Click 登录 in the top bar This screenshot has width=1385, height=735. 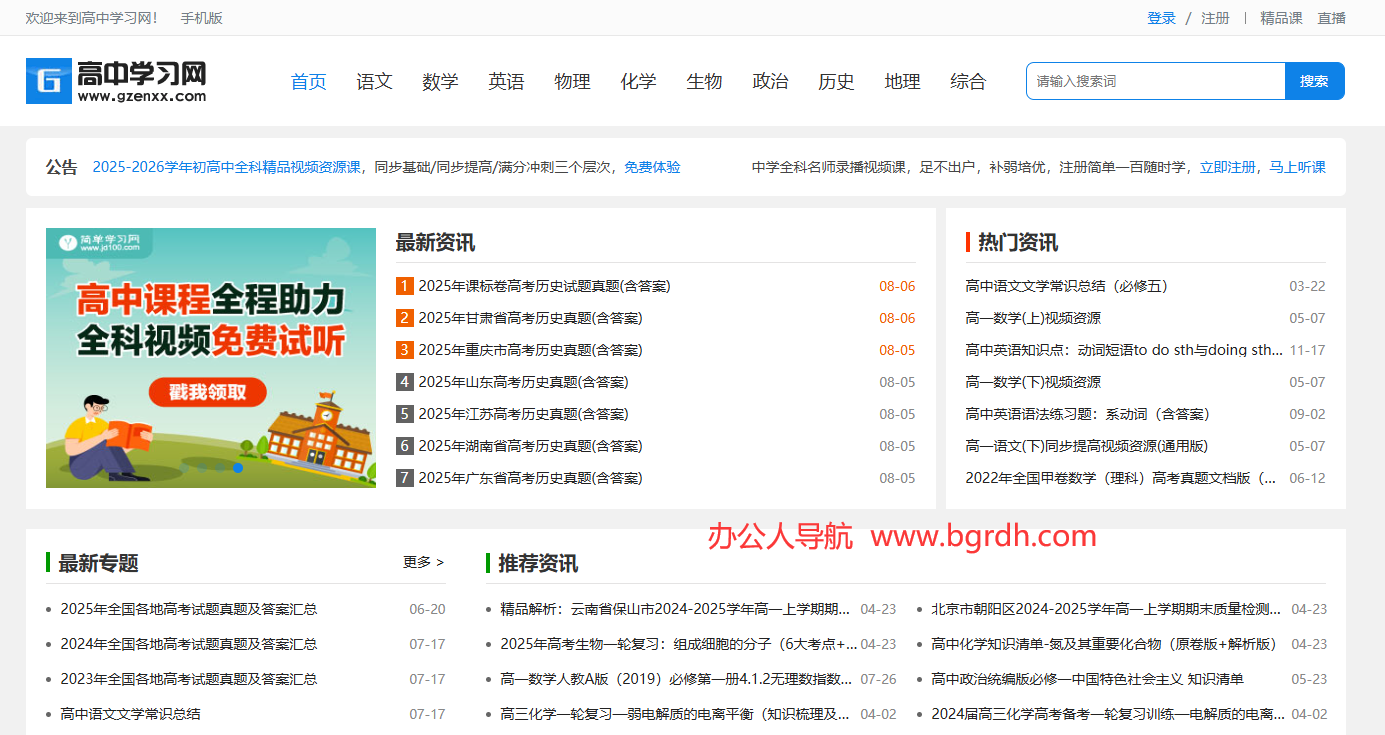coord(1161,18)
